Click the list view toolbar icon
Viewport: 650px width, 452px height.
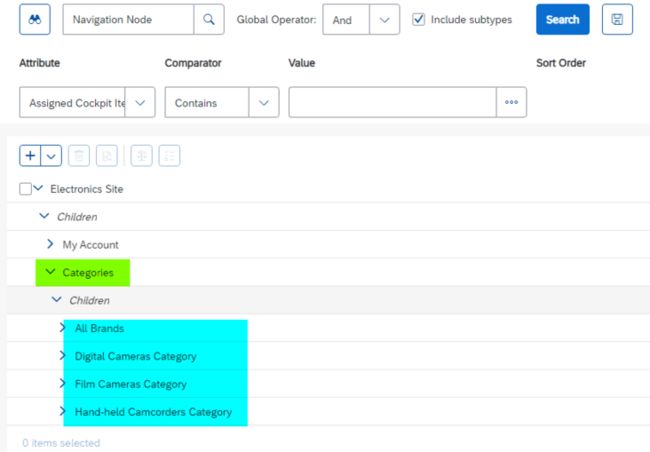[x=170, y=156]
